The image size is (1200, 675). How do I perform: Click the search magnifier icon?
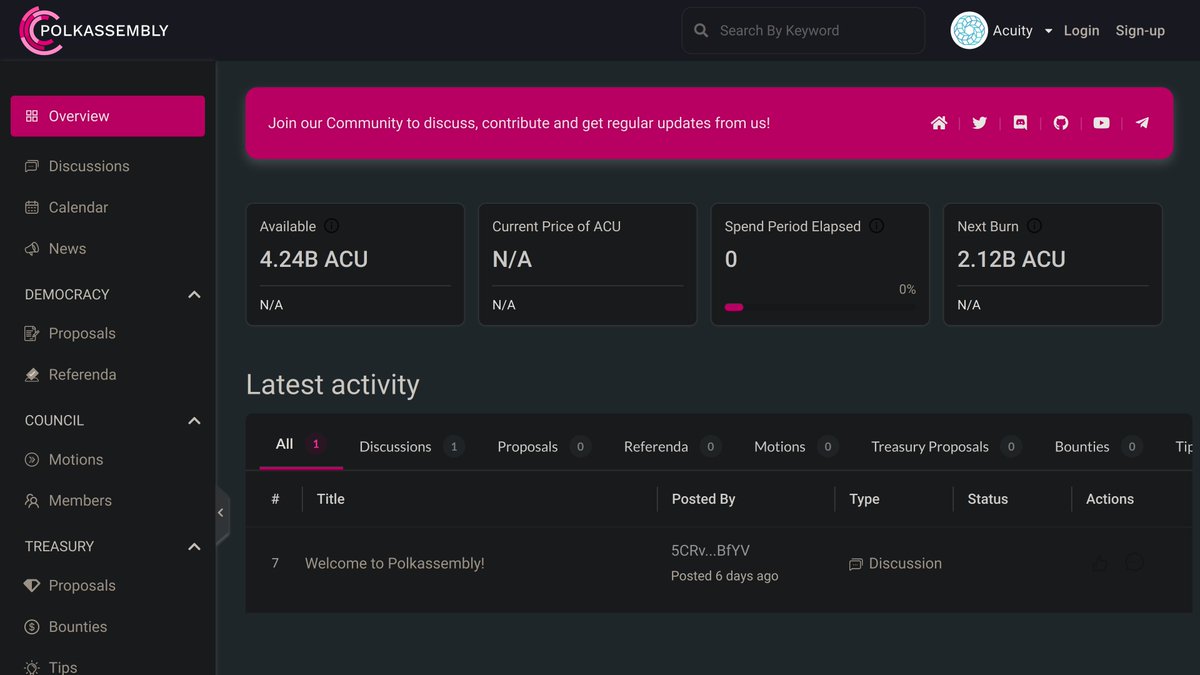[x=701, y=31]
